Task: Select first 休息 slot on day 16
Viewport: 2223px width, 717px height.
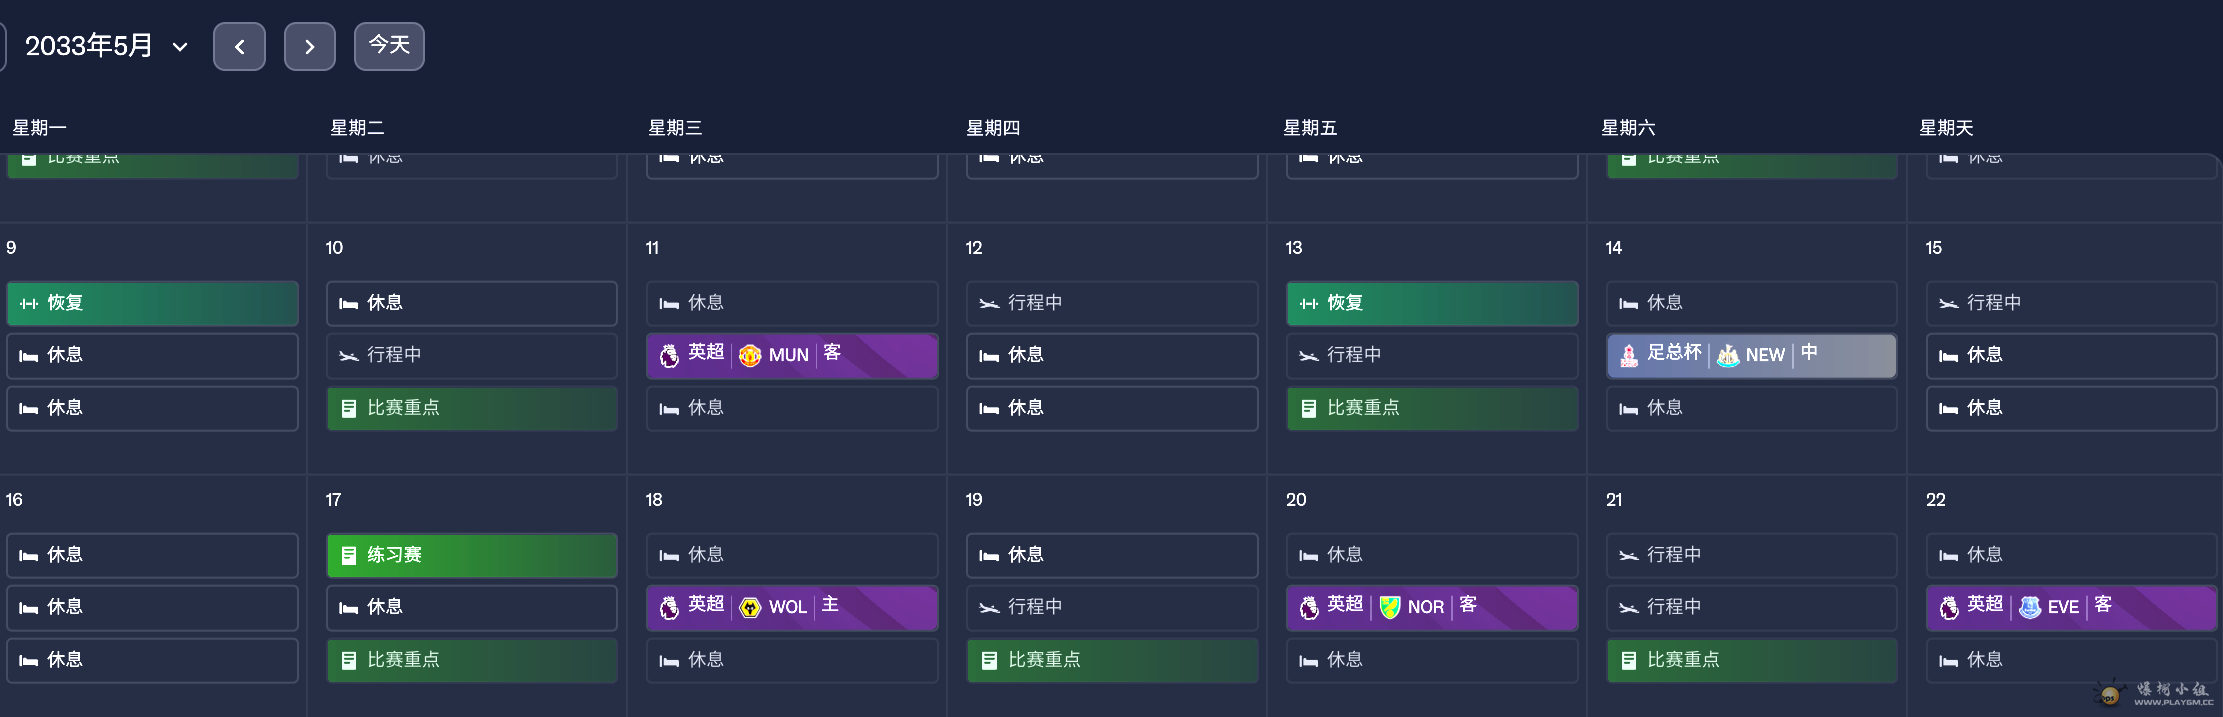Action: point(152,555)
